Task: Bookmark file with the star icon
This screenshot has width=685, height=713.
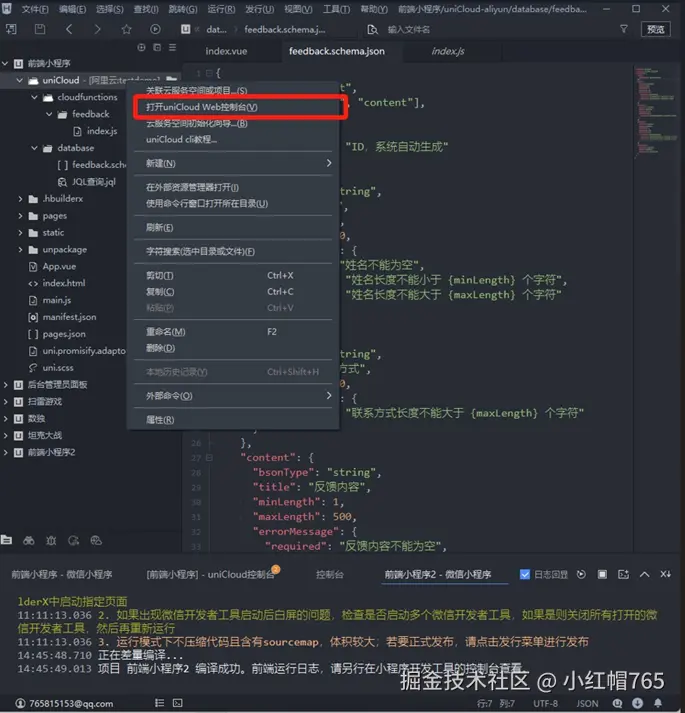Action: [126, 29]
